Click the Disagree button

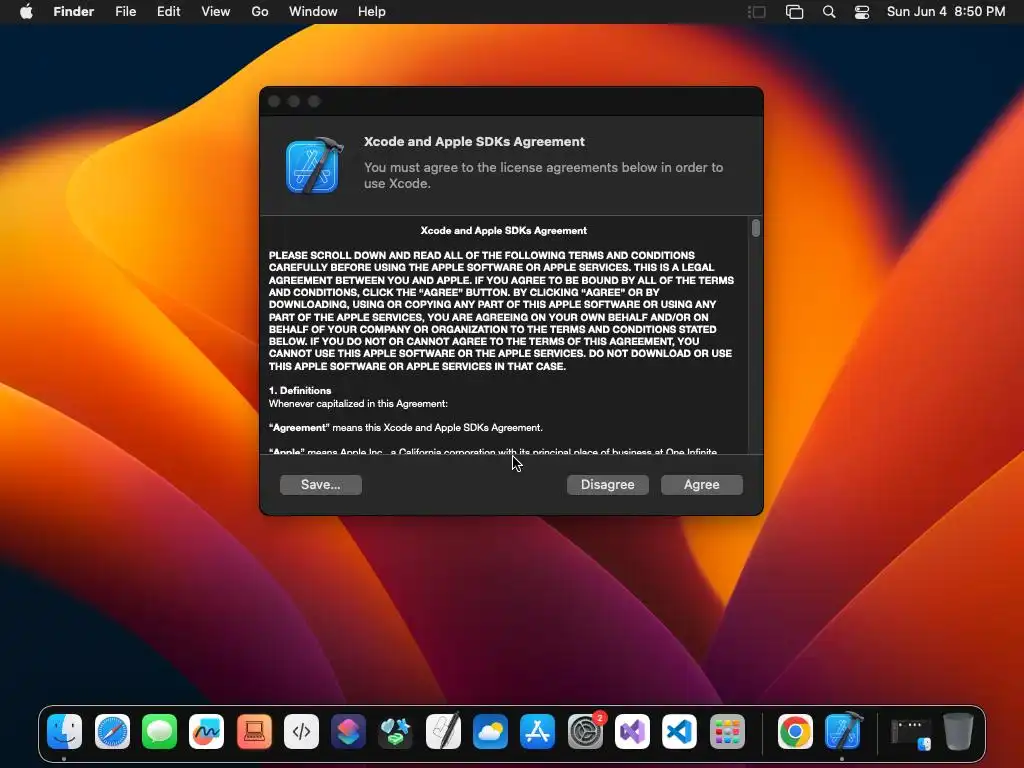tap(607, 485)
